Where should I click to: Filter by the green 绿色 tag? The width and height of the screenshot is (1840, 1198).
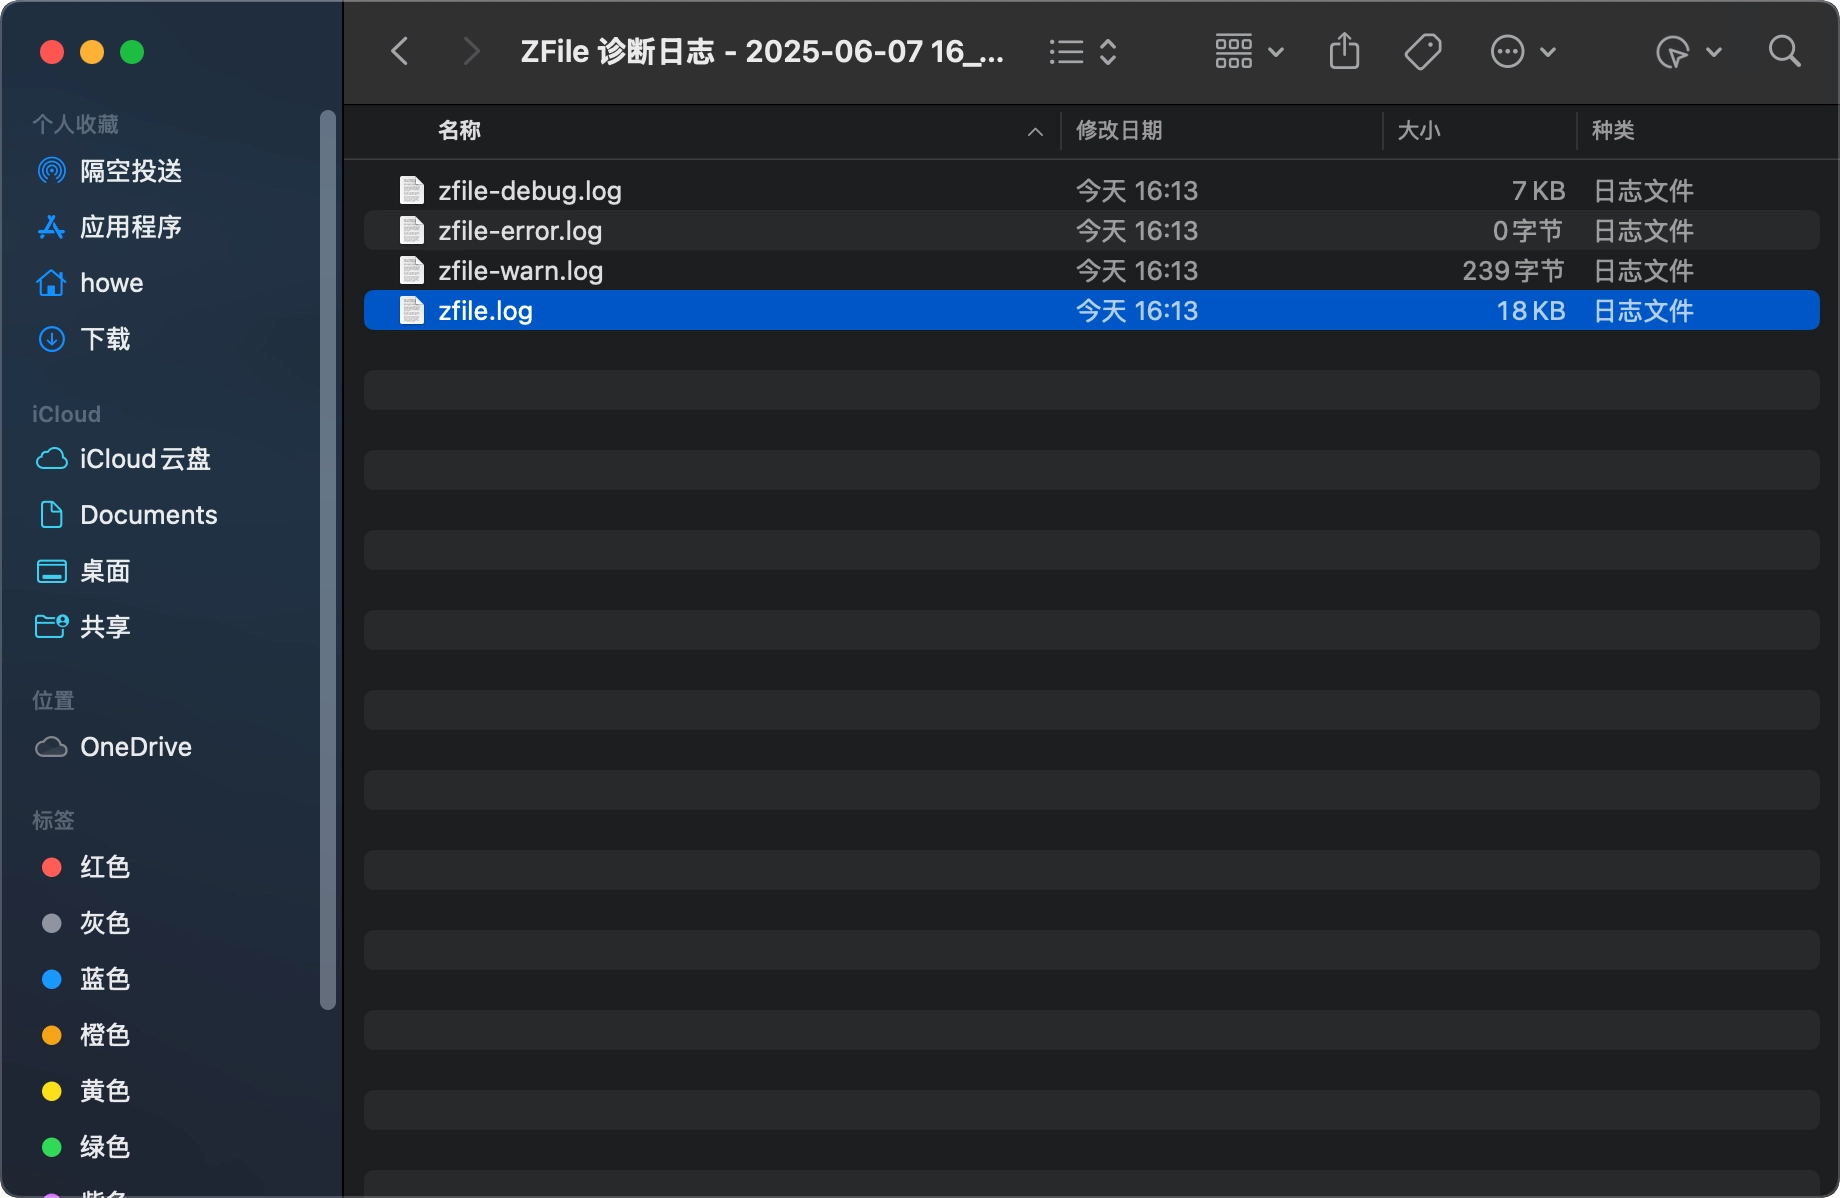tap(86, 1147)
